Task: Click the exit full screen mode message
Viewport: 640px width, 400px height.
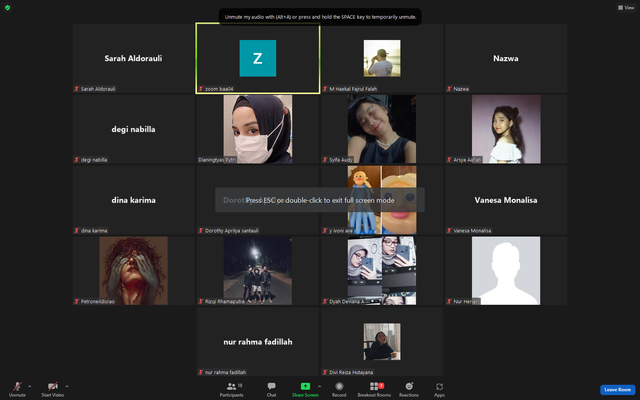Action: point(320,200)
